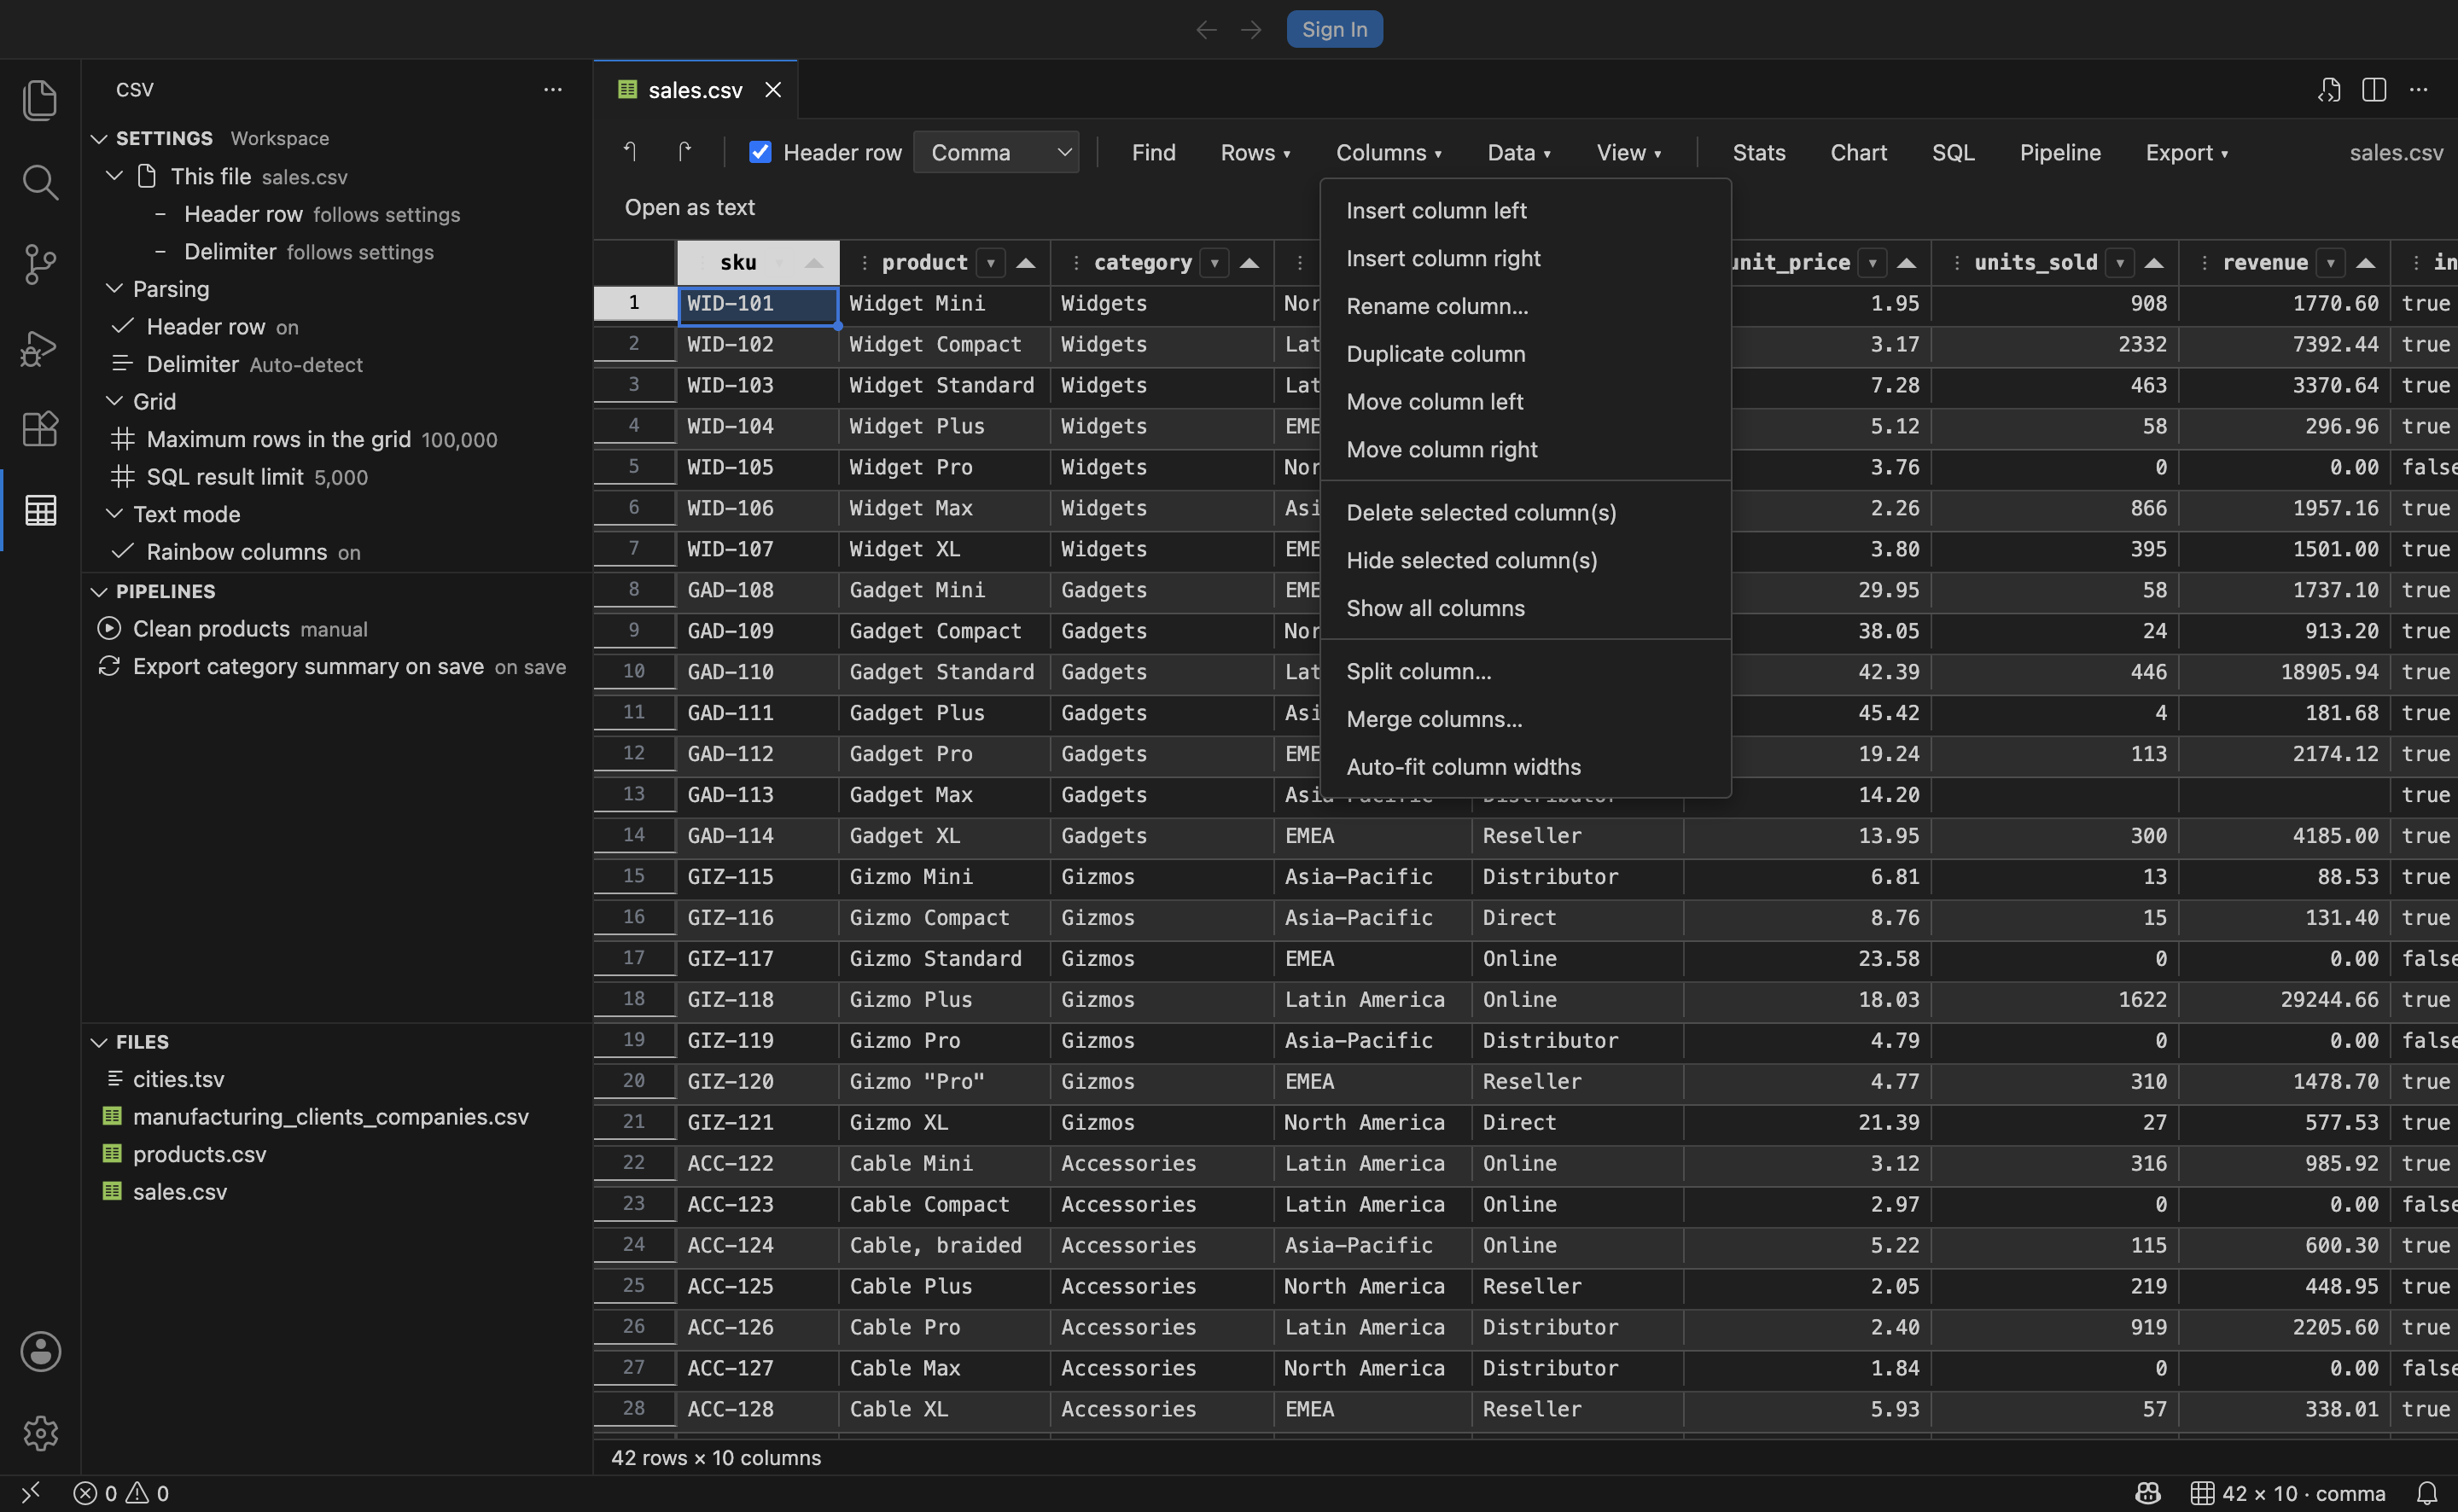The height and width of the screenshot is (1512, 2458).
Task: Click the open source file icon
Action: (2329, 90)
